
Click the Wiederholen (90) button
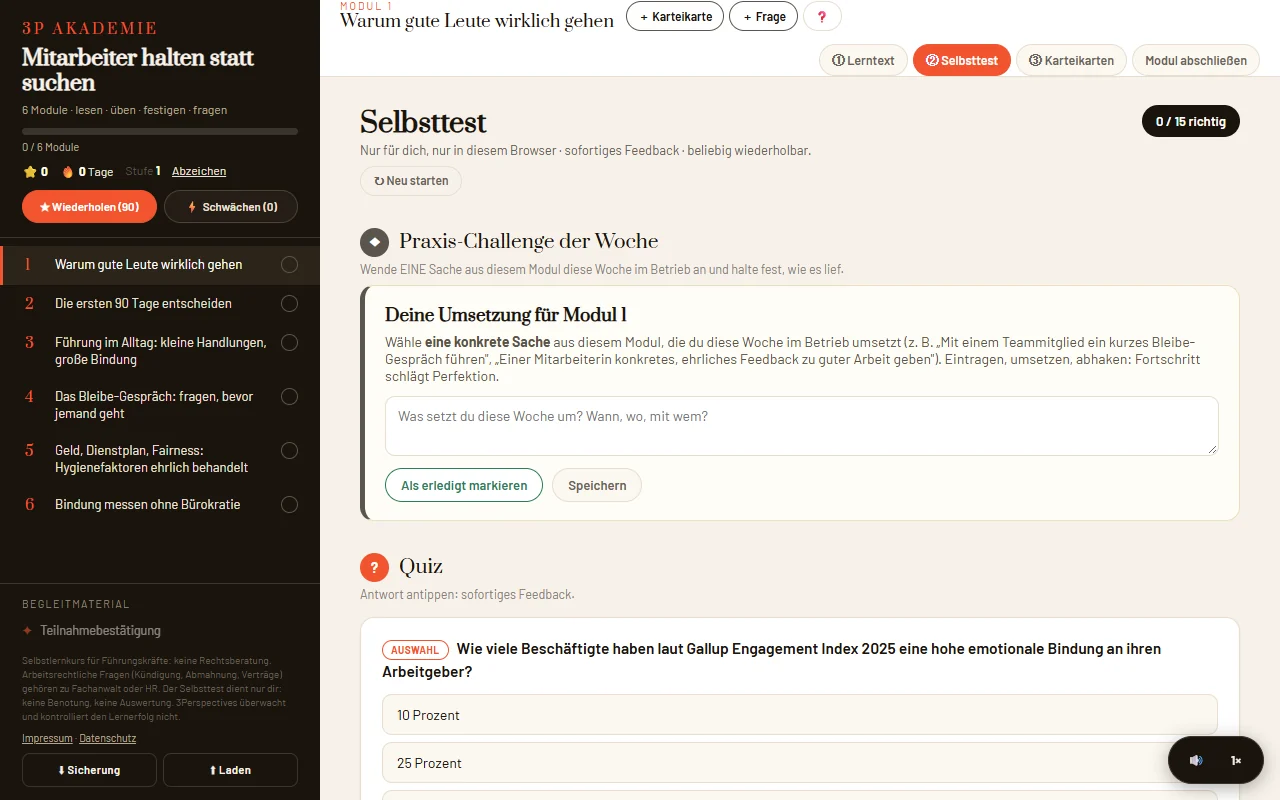[x=89, y=207]
